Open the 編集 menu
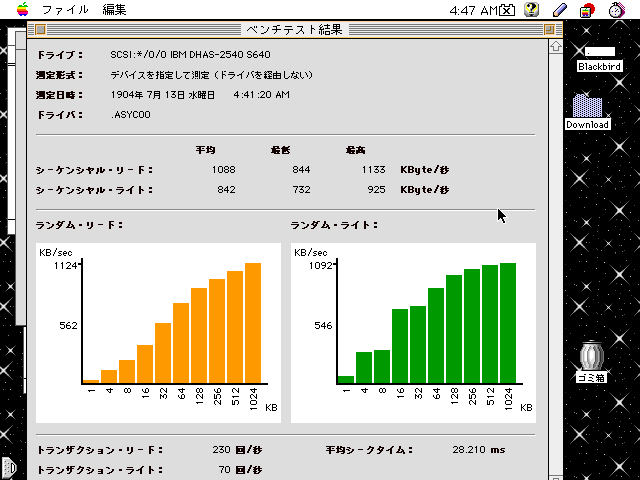The width and height of the screenshot is (640, 480). (x=114, y=9)
